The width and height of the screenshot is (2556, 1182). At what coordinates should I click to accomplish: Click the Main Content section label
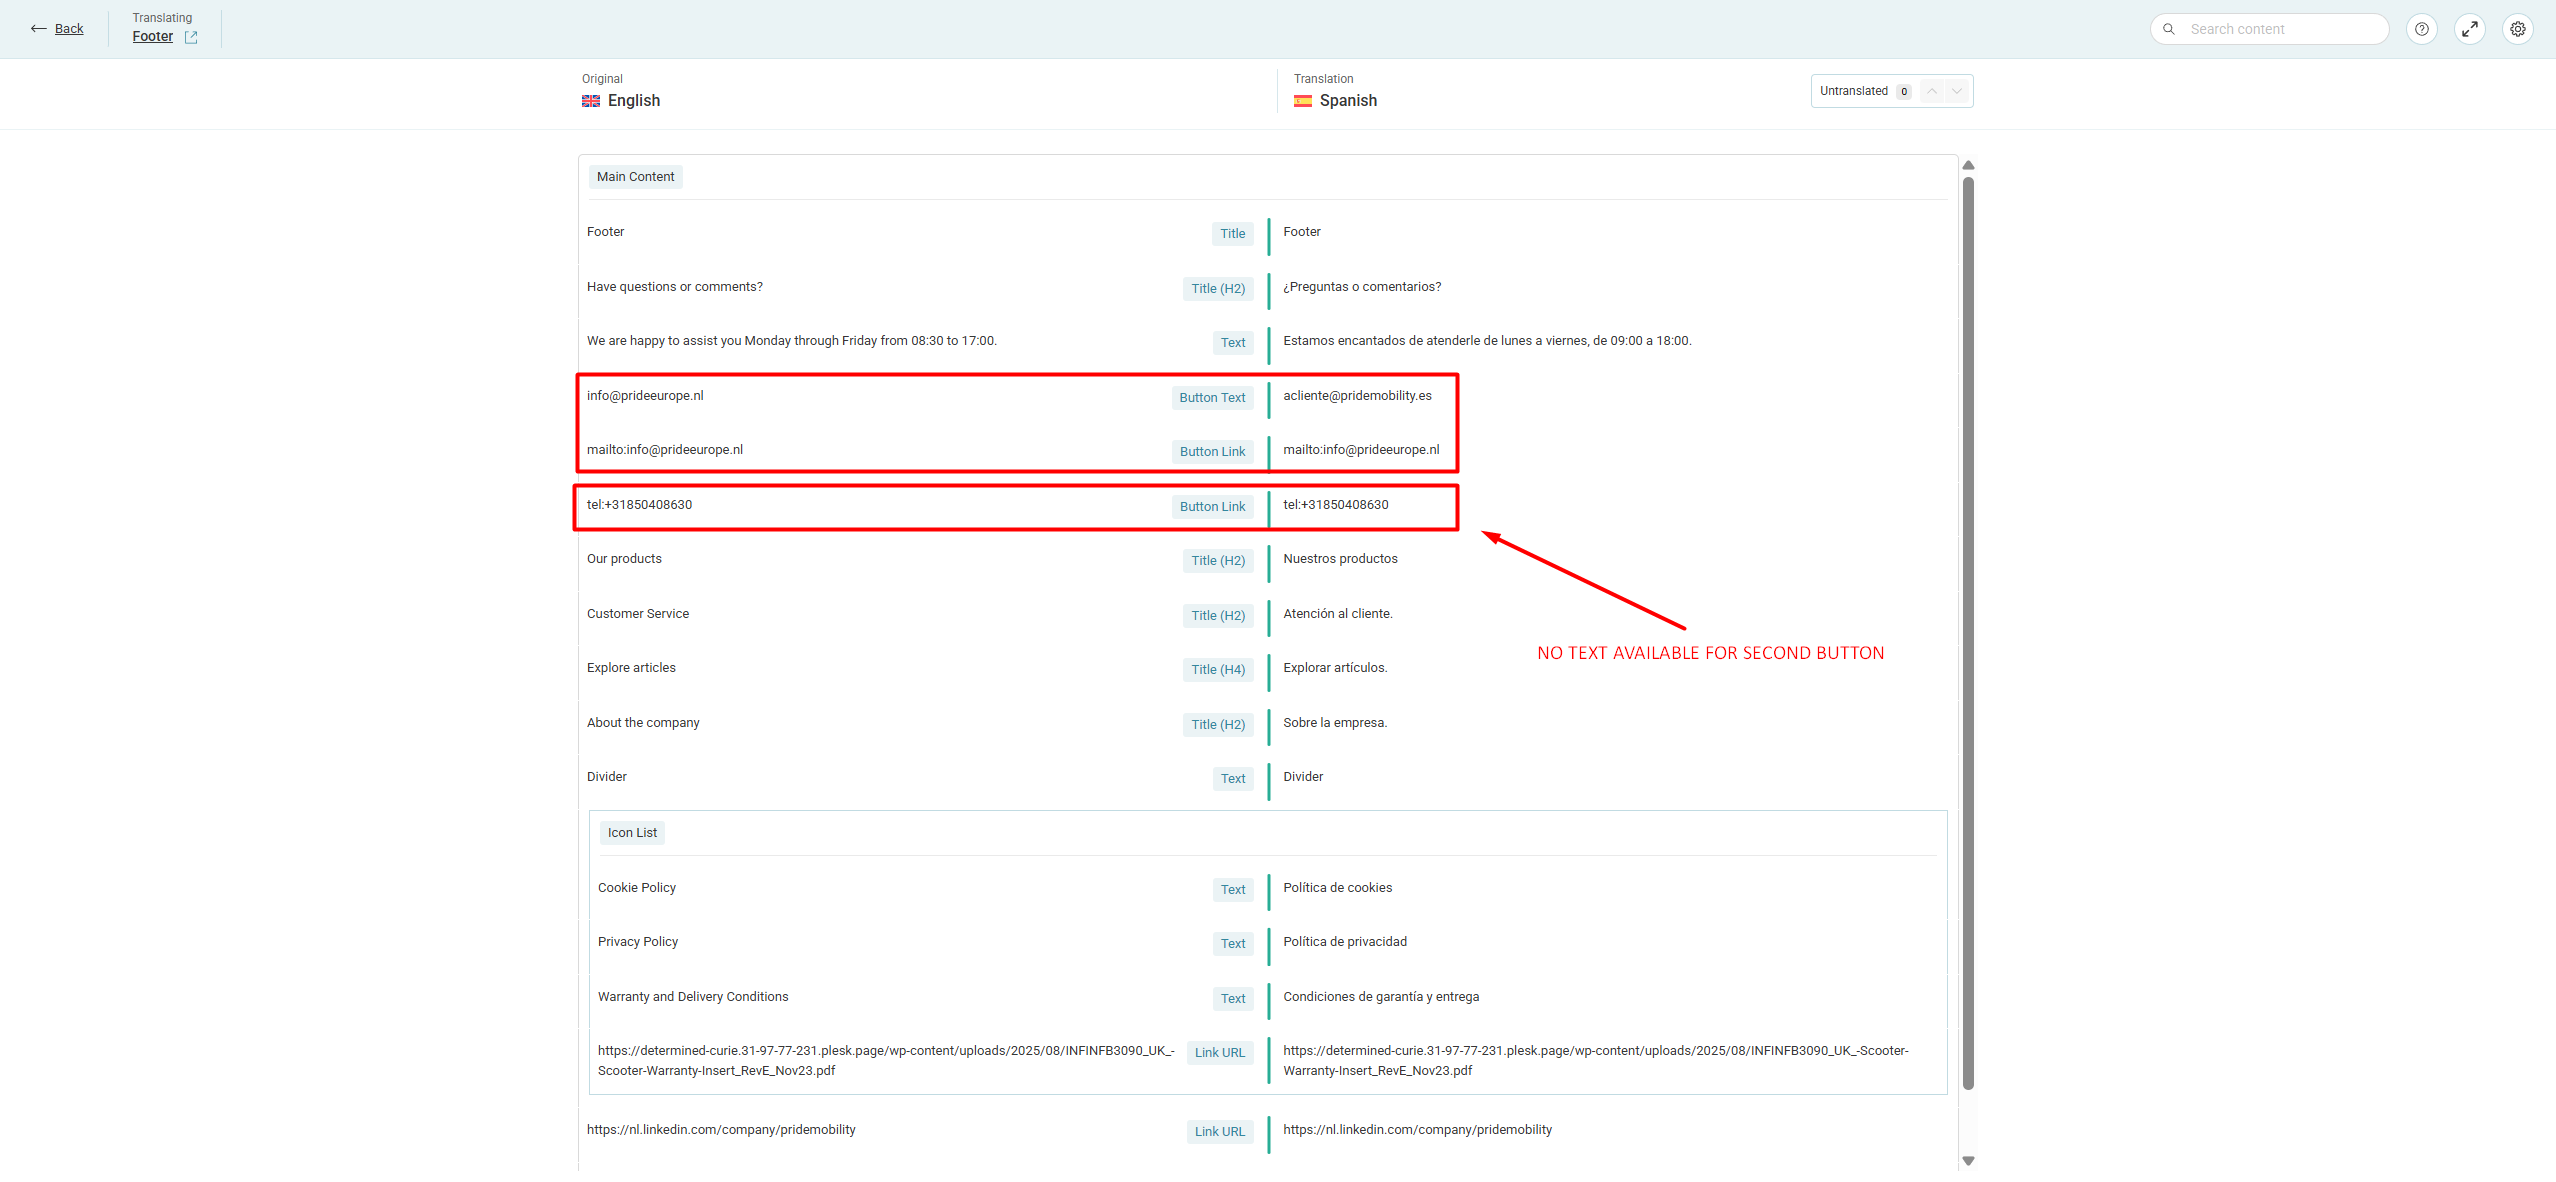coord(635,177)
